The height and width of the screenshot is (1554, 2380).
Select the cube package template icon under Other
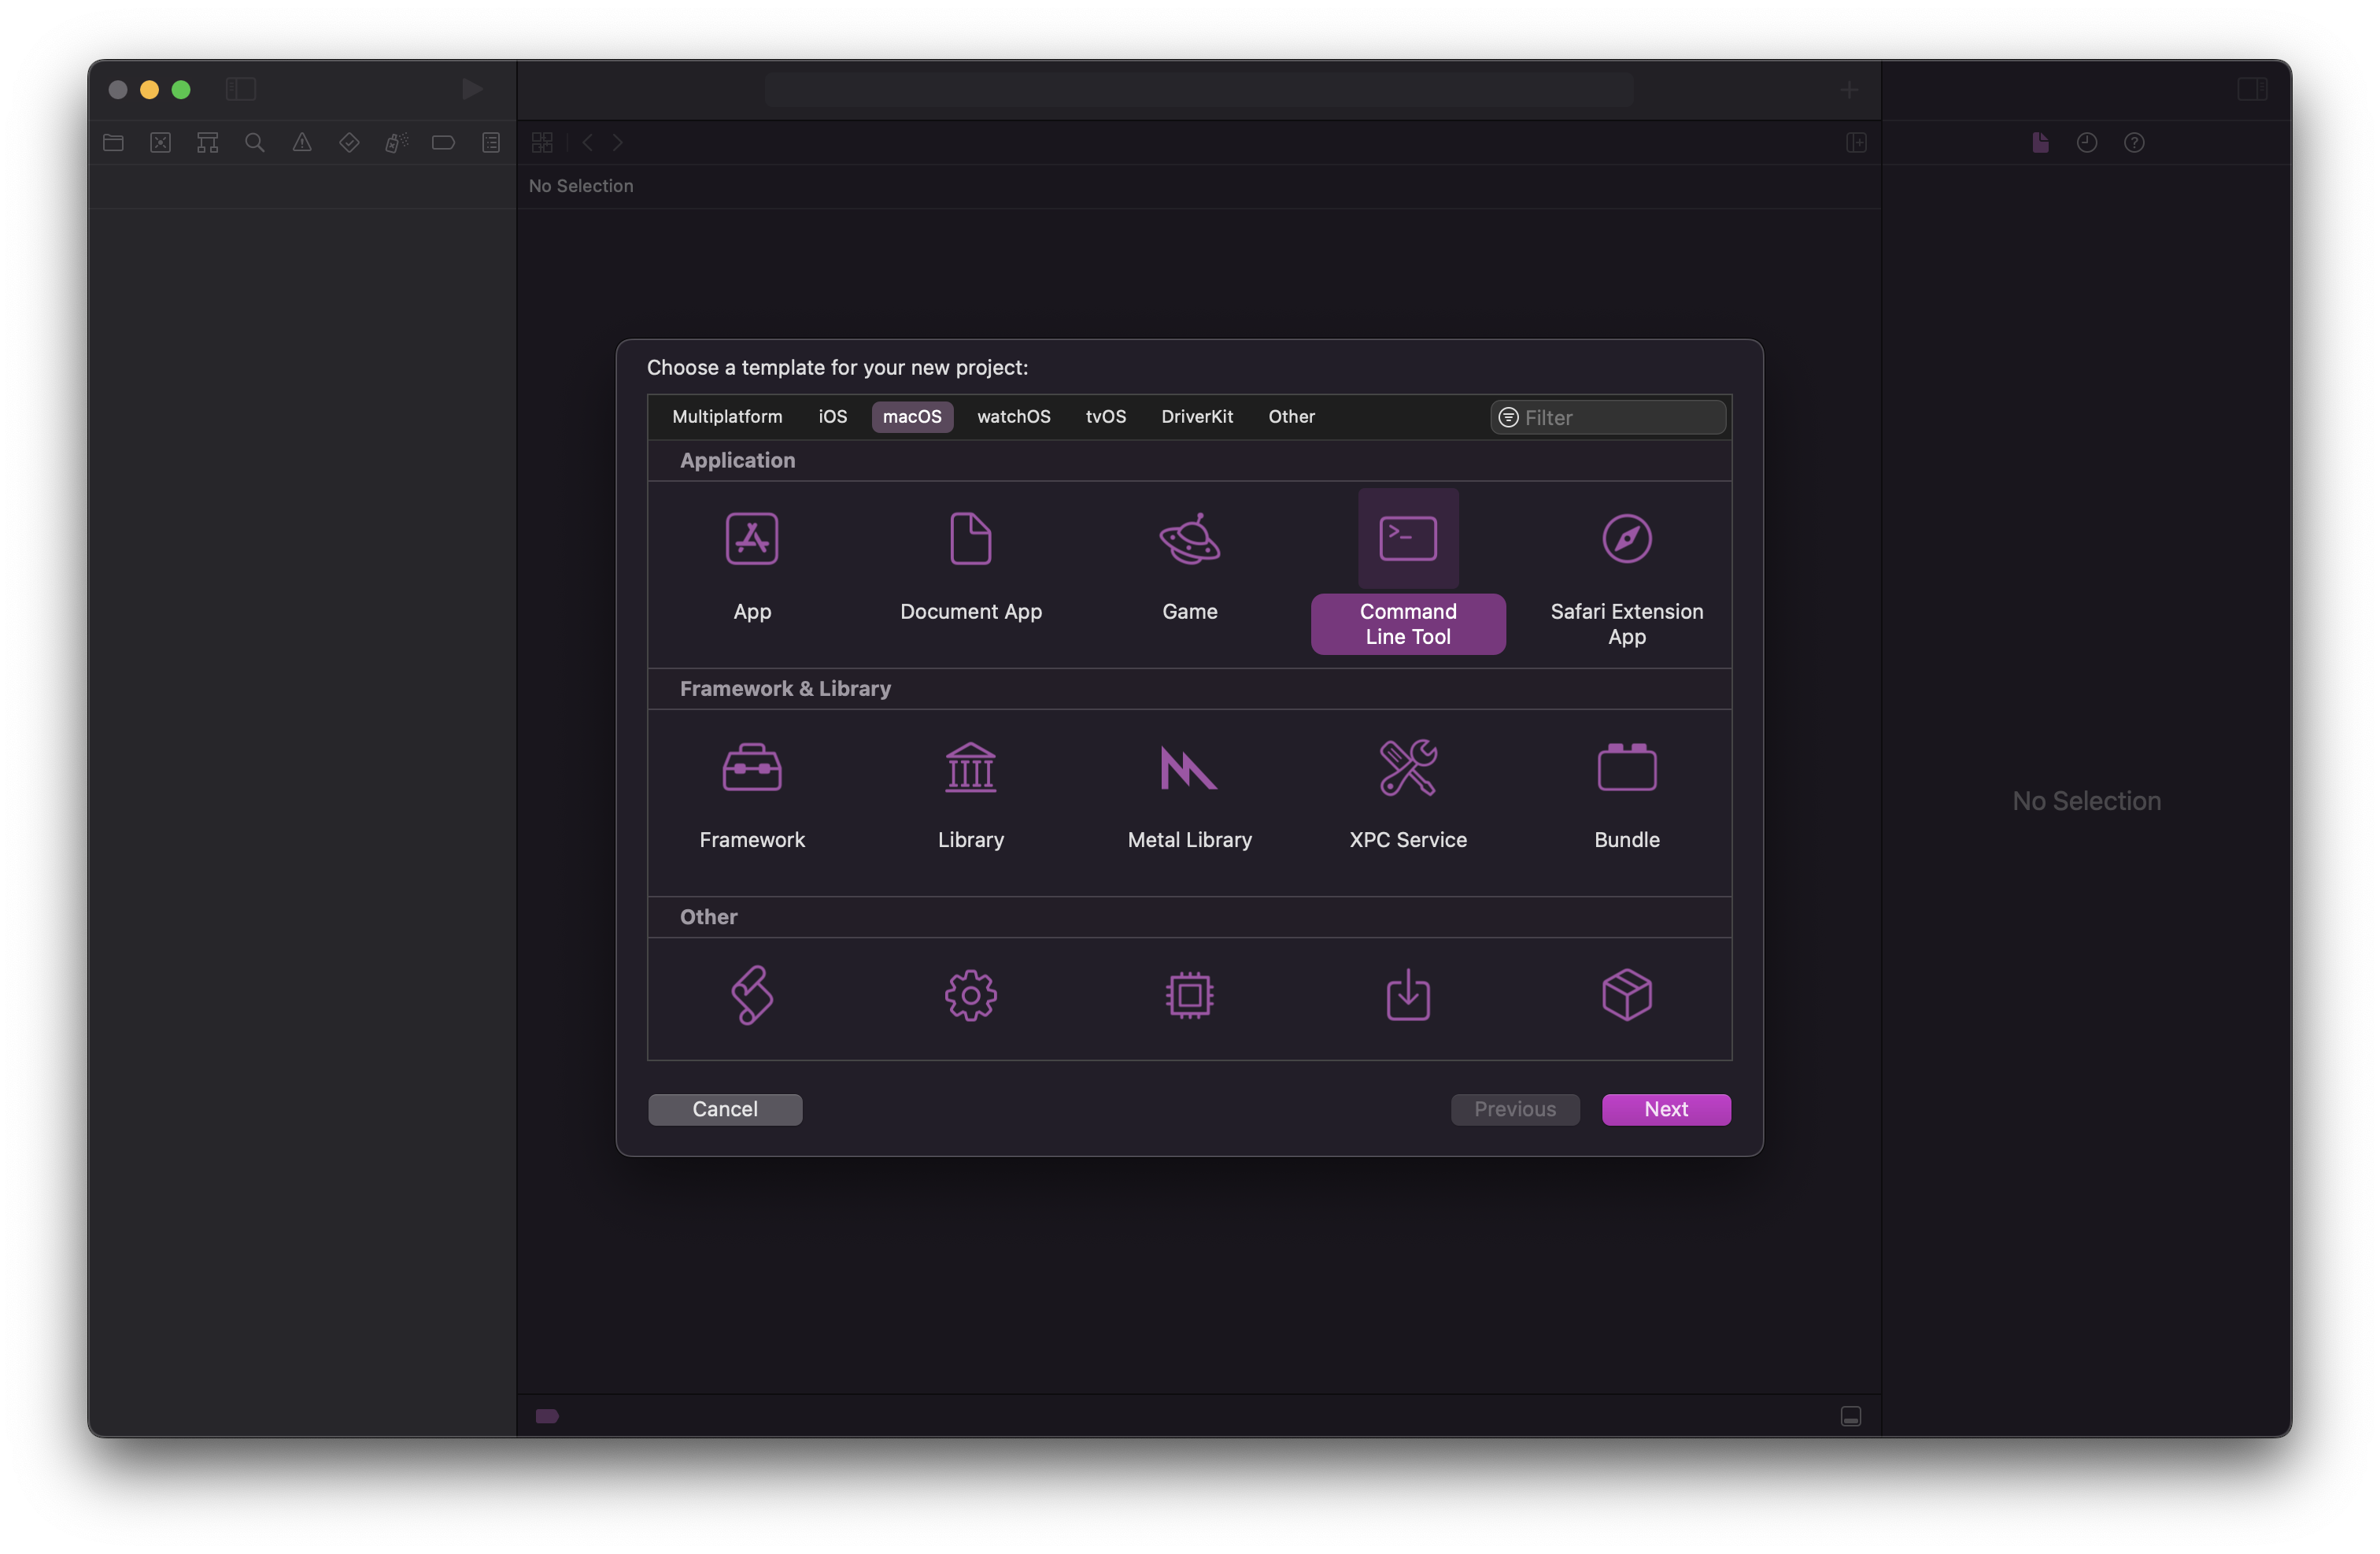[1626, 995]
